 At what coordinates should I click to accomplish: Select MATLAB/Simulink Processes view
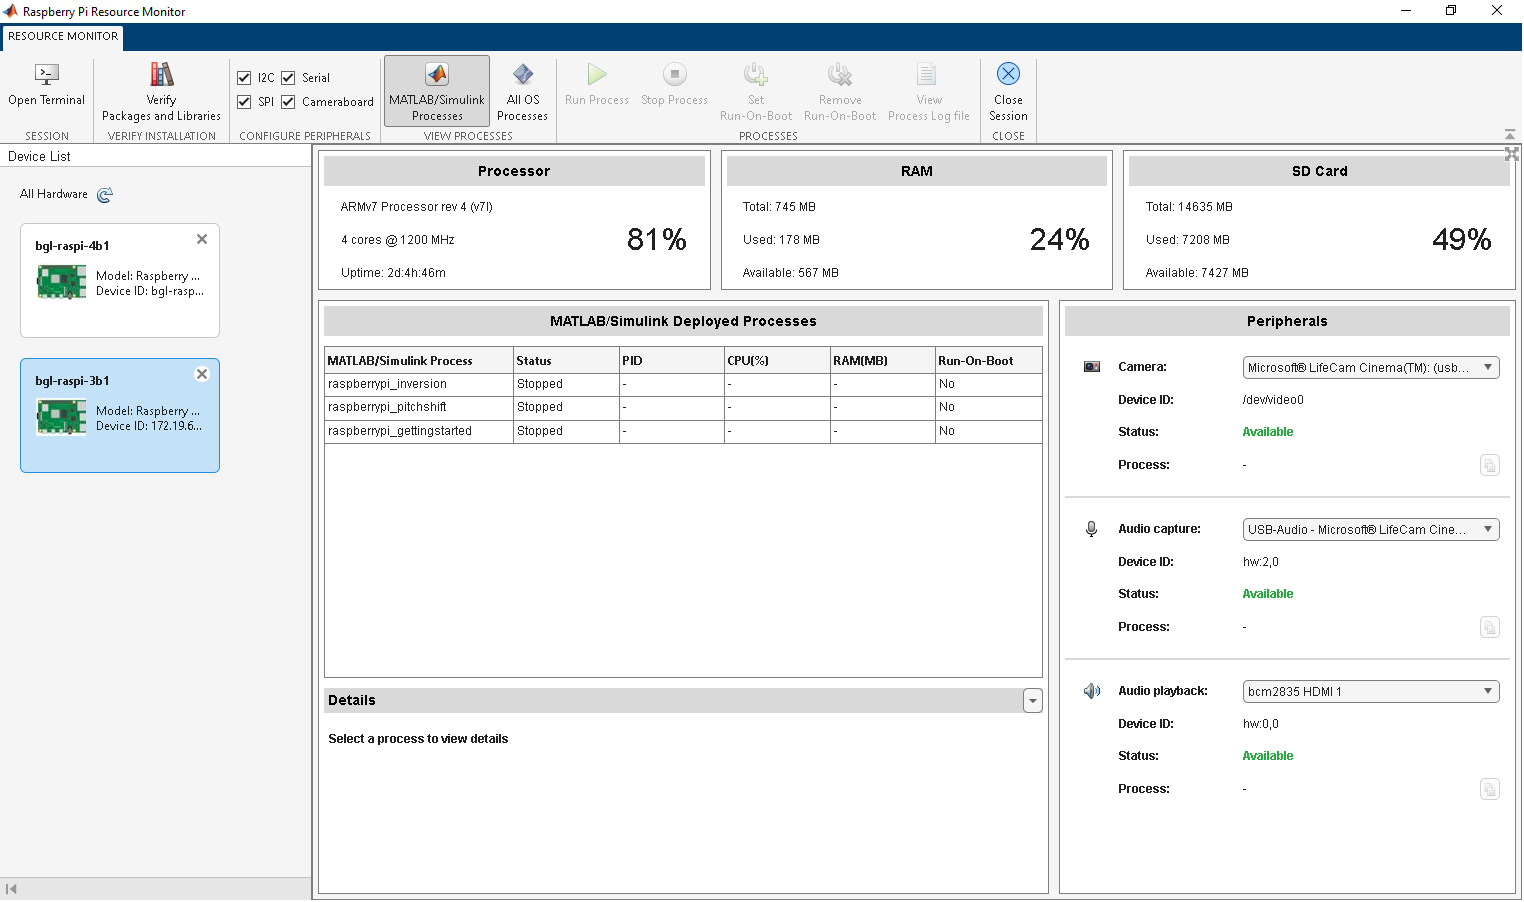coord(437,75)
